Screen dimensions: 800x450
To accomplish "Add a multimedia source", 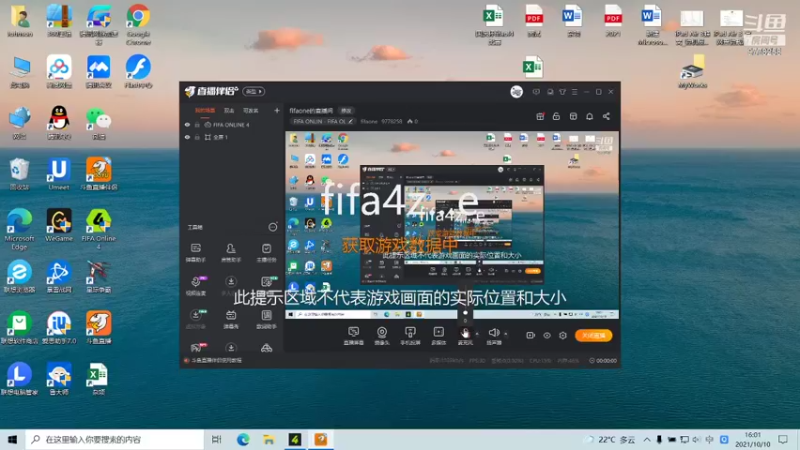I will (439, 336).
